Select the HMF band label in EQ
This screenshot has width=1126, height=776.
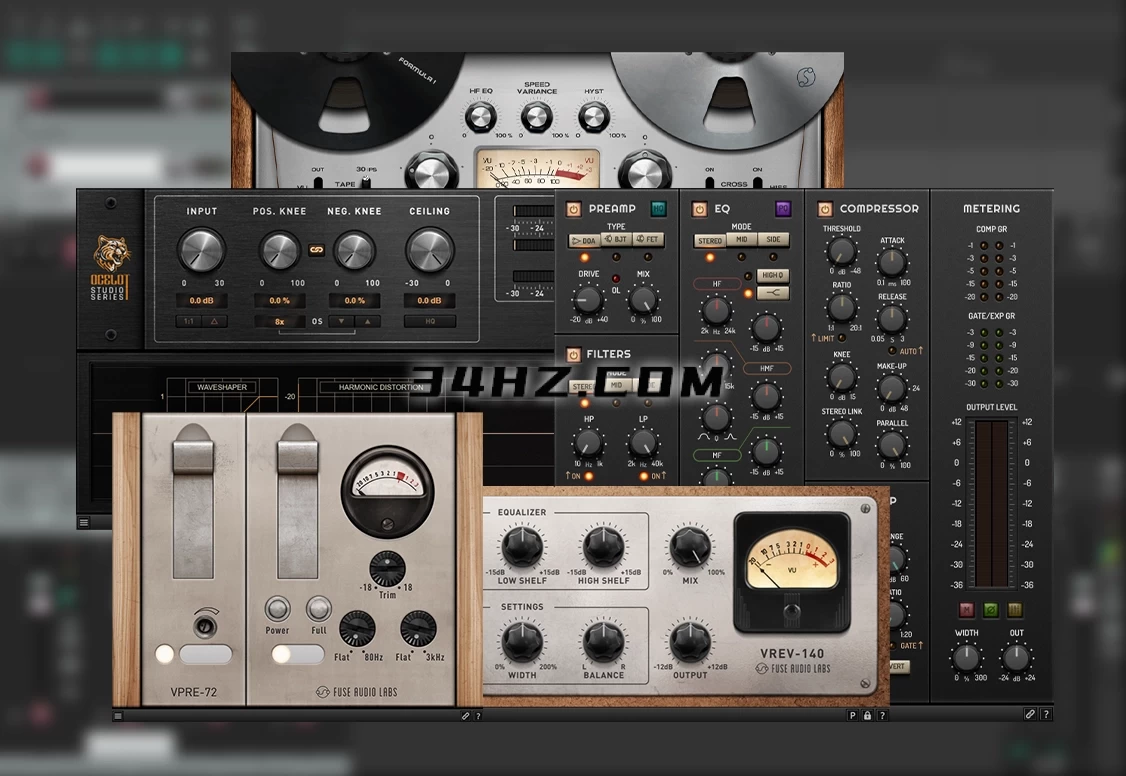767,368
